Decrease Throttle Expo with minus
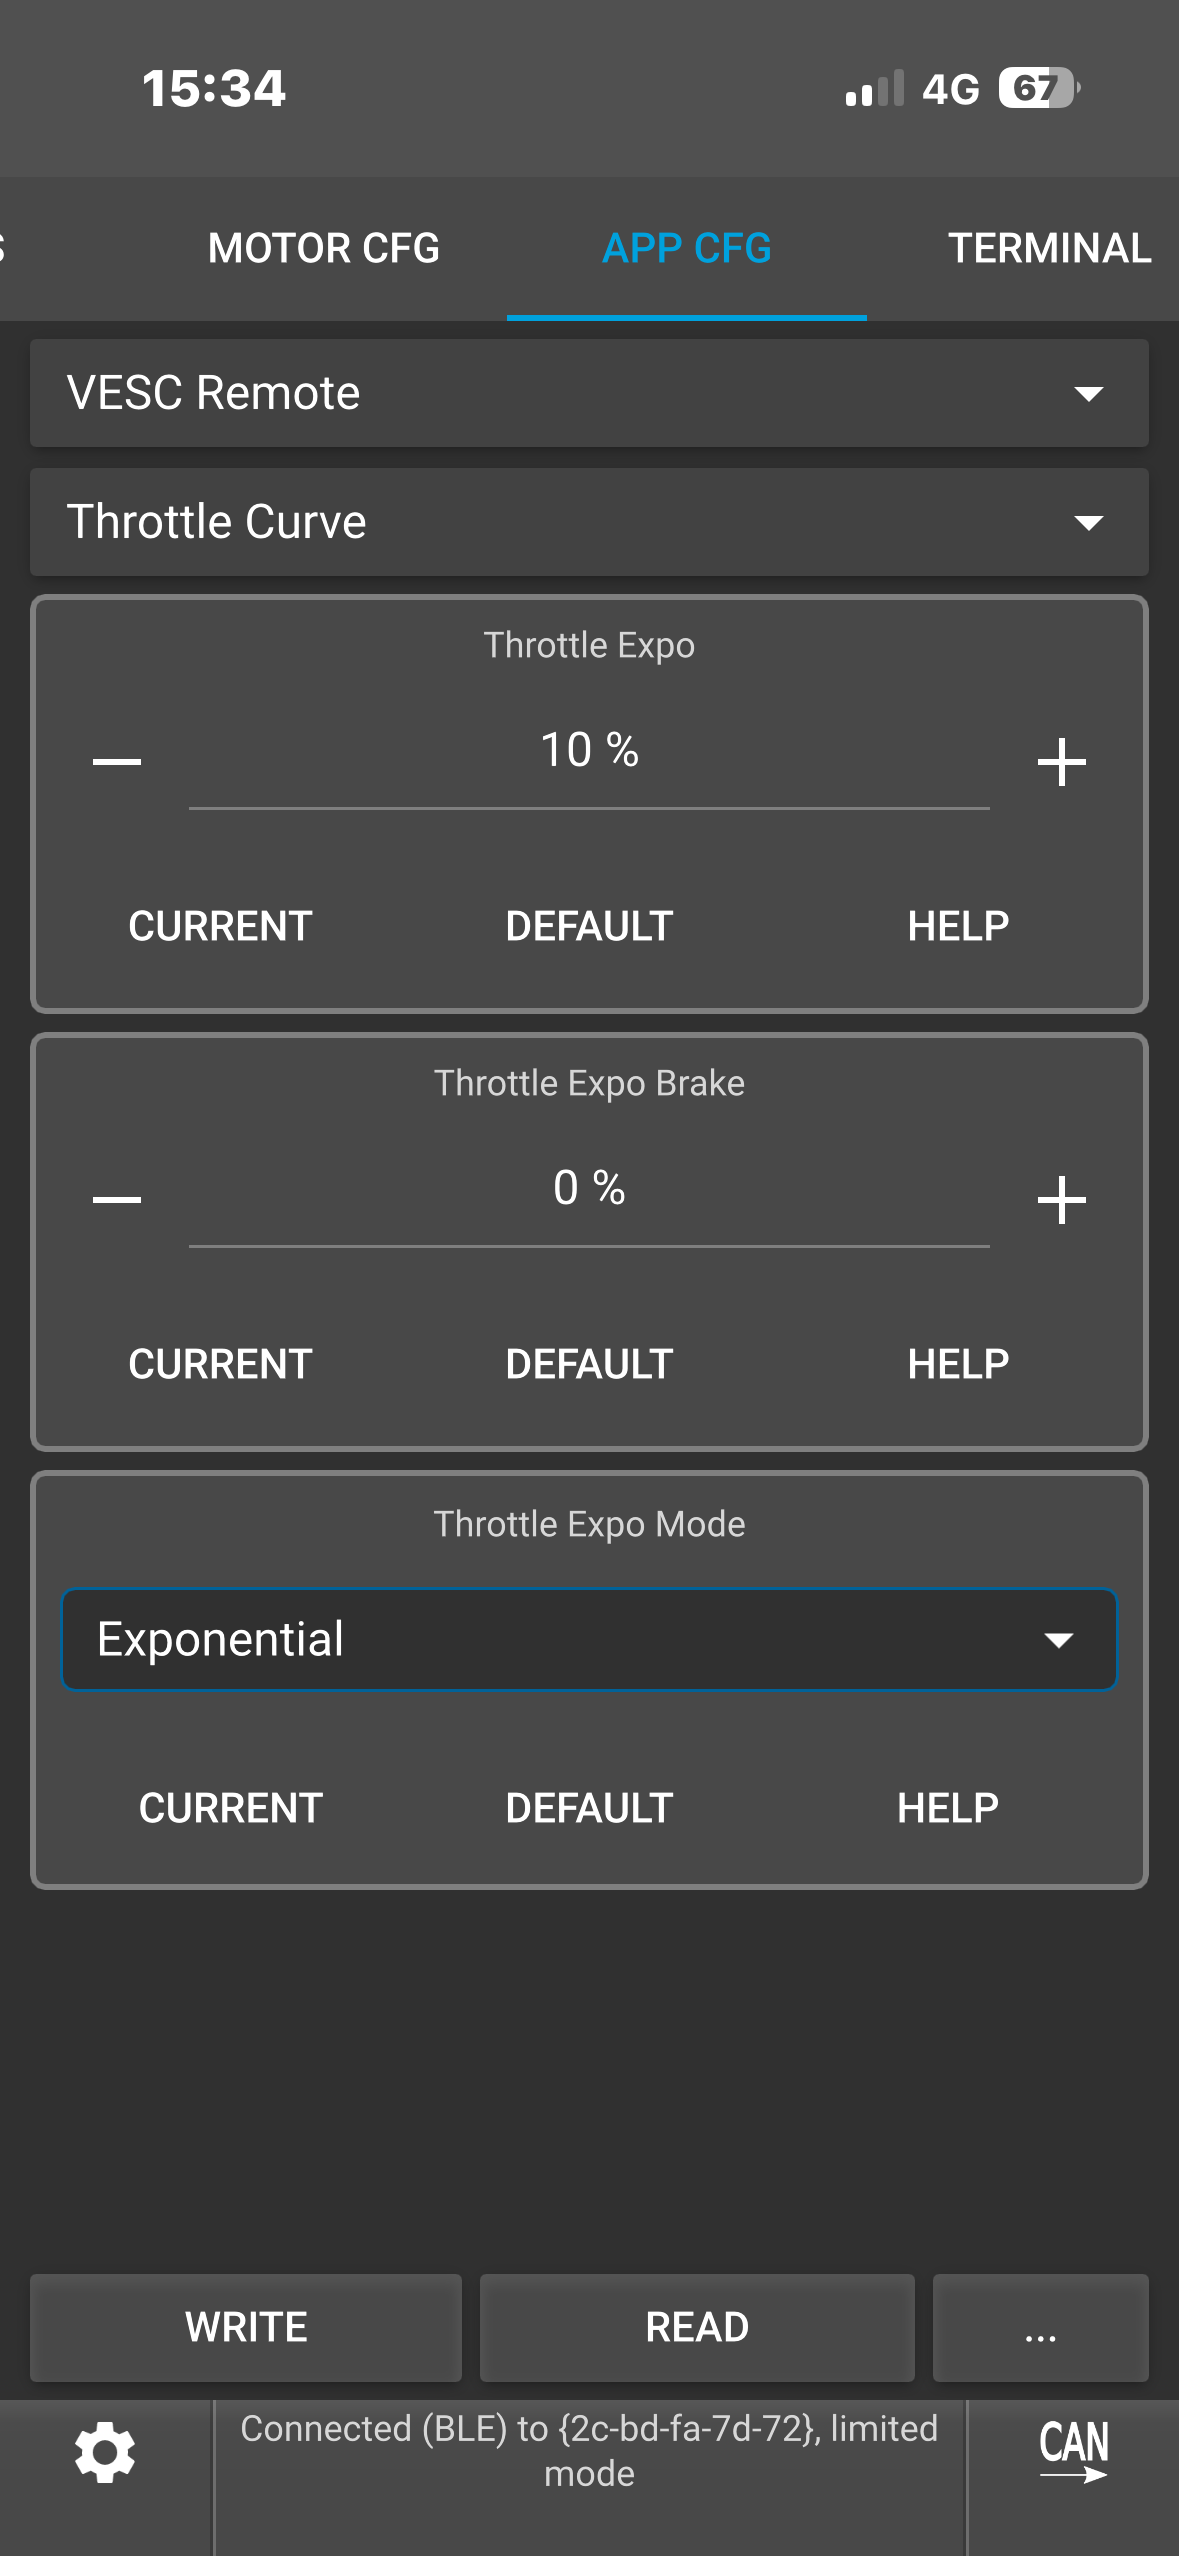The width and height of the screenshot is (1179, 2556). click(x=117, y=762)
